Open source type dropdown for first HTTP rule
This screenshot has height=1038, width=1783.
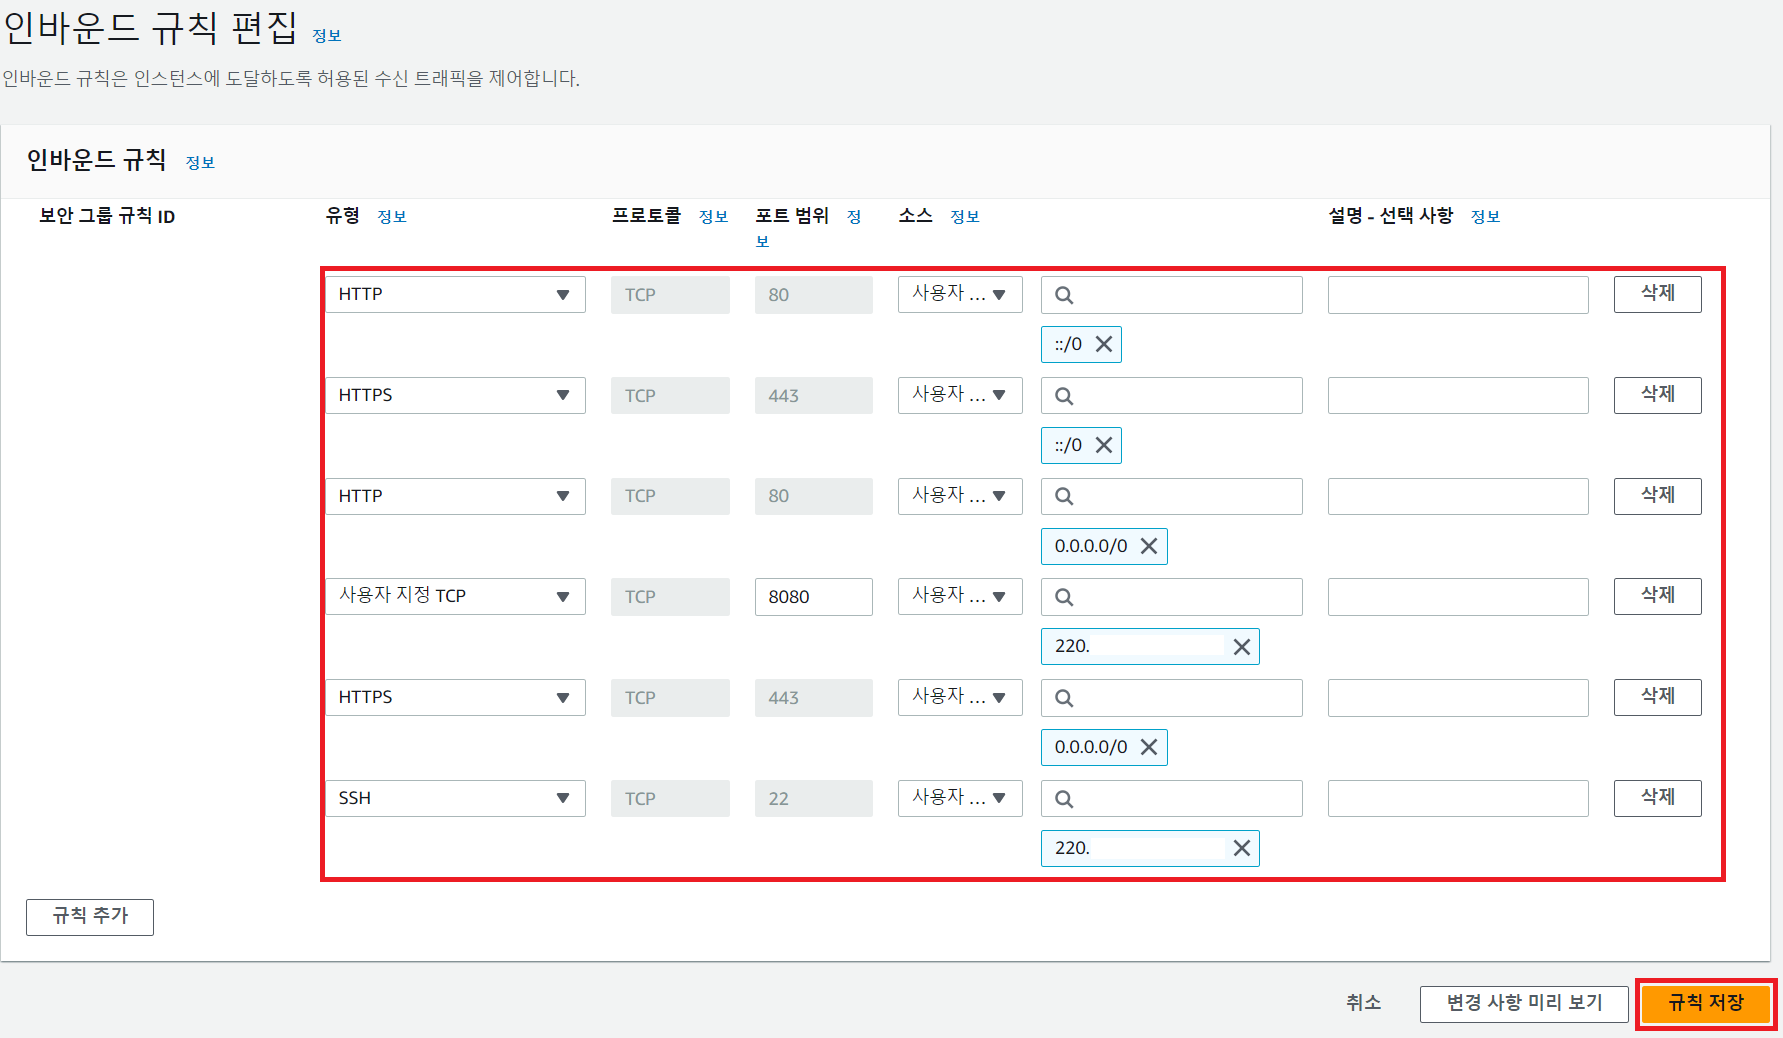click(960, 294)
